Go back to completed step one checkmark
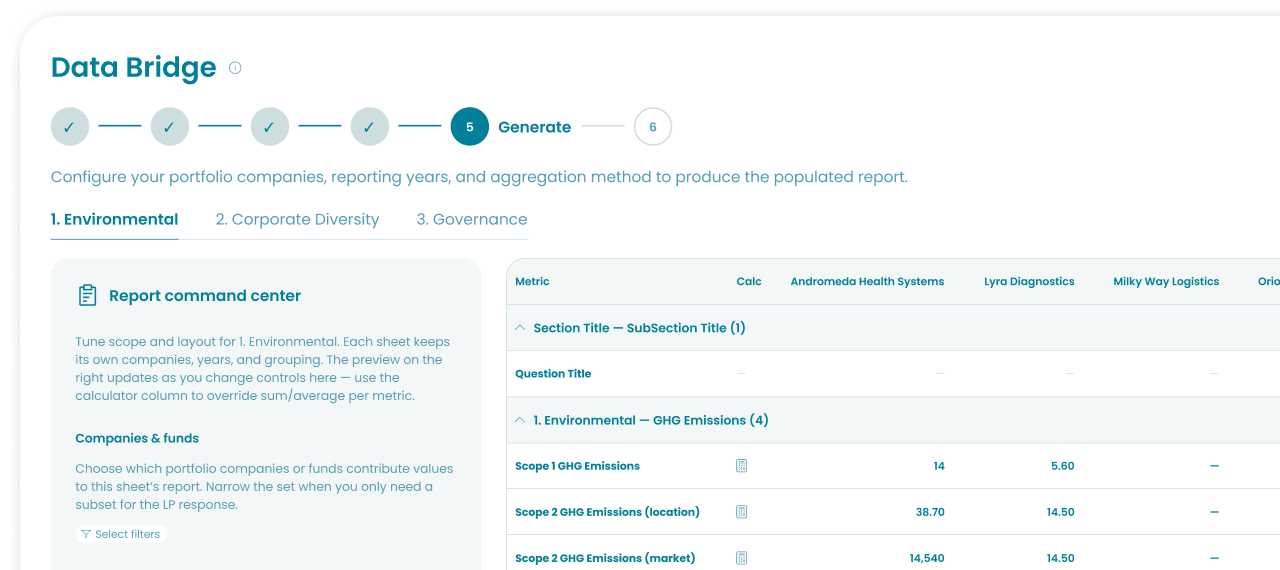1280x570 pixels. point(70,127)
